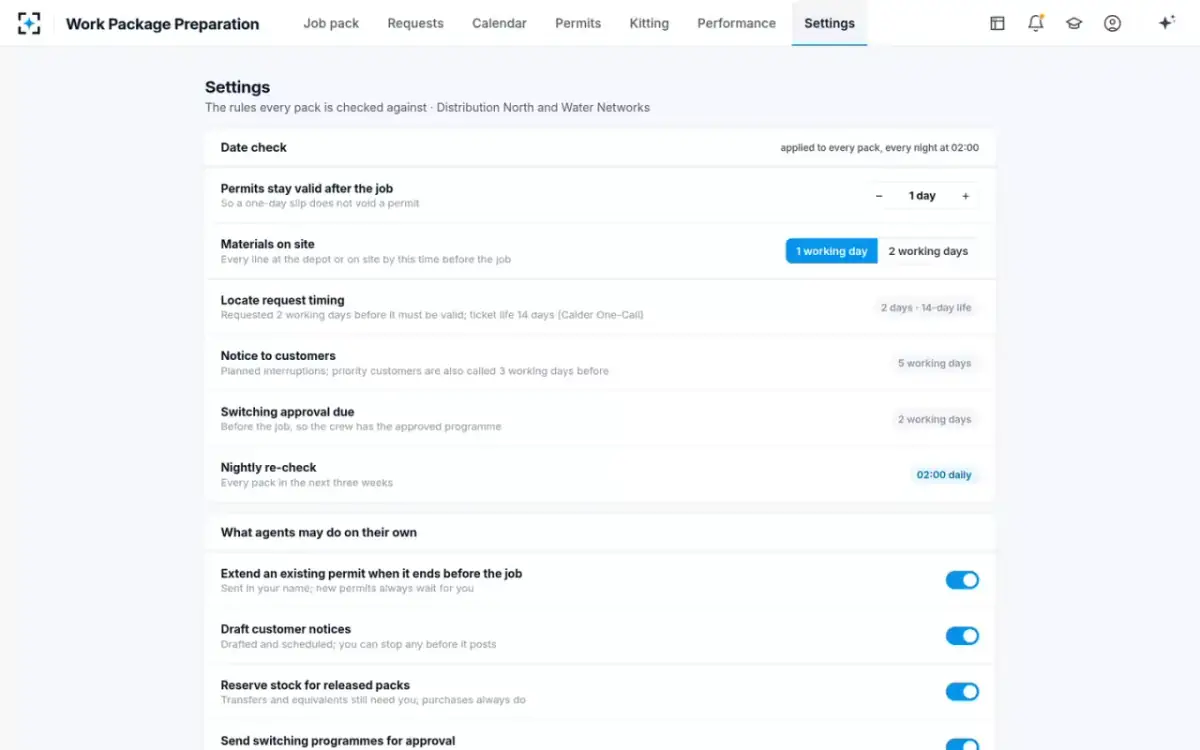Open the graduation cap learning icon
Screen dimensions: 1200x750
(x=1074, y=23)
